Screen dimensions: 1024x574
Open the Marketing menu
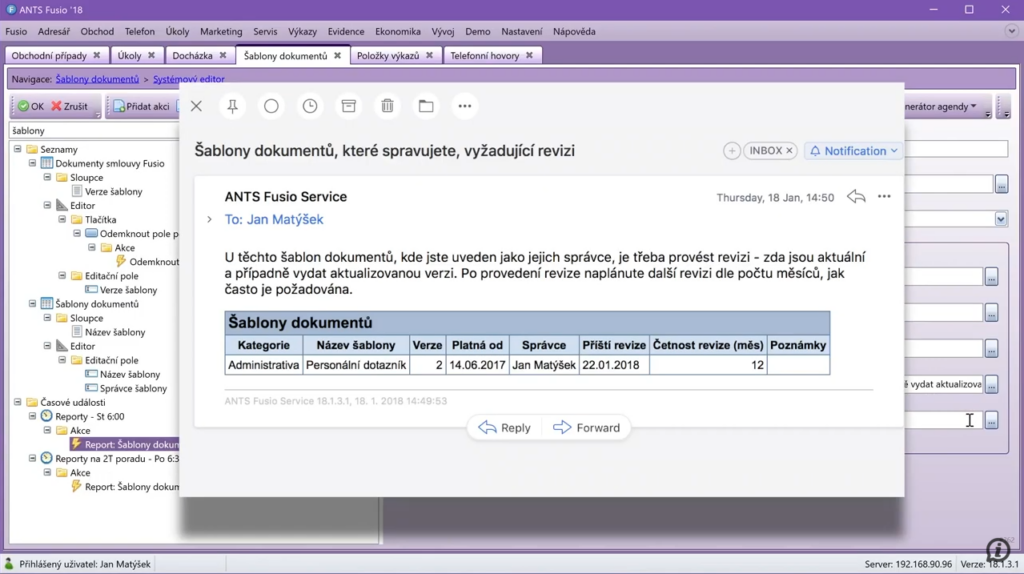(221, 32)
